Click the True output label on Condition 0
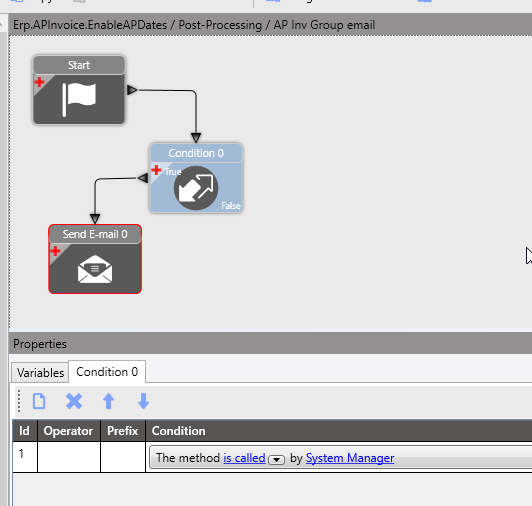Screen dimensions: 532x506 (x=173, y=172)
